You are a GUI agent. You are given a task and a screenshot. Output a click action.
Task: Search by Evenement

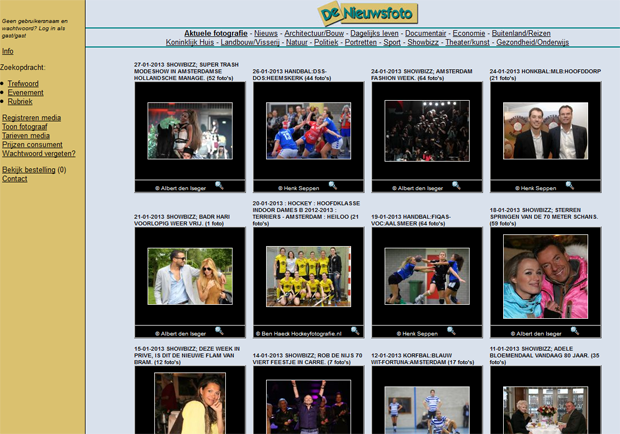pos(25,93)
